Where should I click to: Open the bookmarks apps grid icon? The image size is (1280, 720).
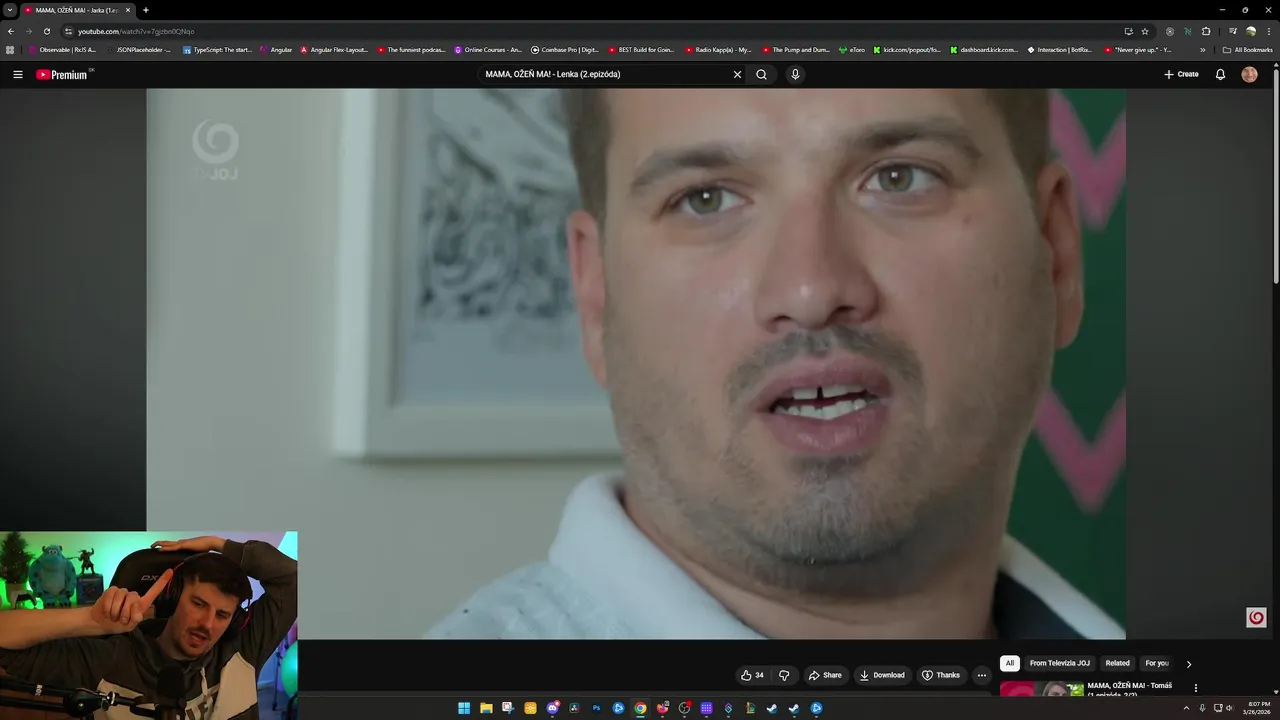point(11,49)
